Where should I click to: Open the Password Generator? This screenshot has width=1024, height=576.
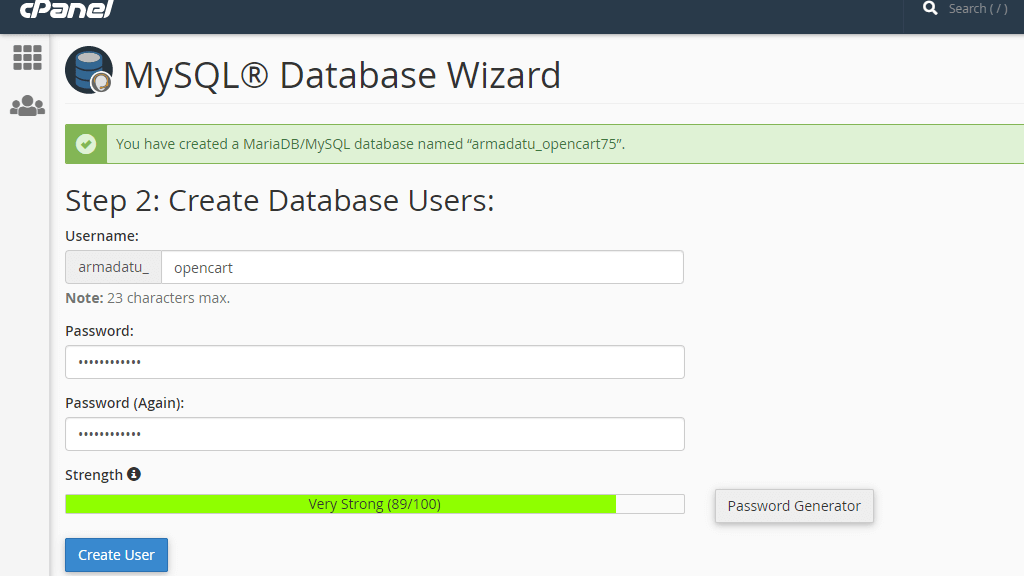coord(793,506)
